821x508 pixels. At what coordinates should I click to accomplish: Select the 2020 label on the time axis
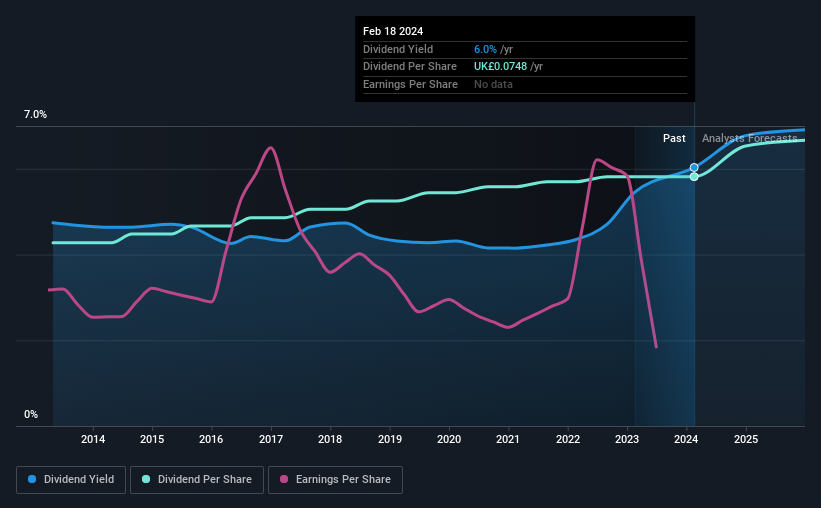point(449,439)
